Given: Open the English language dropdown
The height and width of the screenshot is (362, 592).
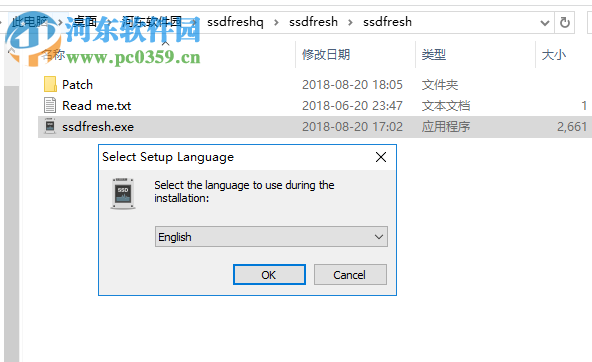Looking at the screenshot, I should (271, 237).
